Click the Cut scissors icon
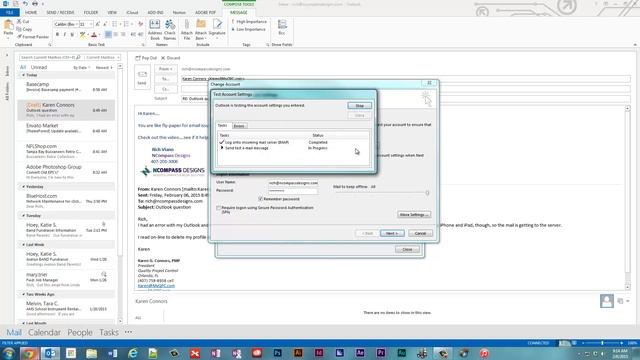640x360 pixels. (19, 21)
